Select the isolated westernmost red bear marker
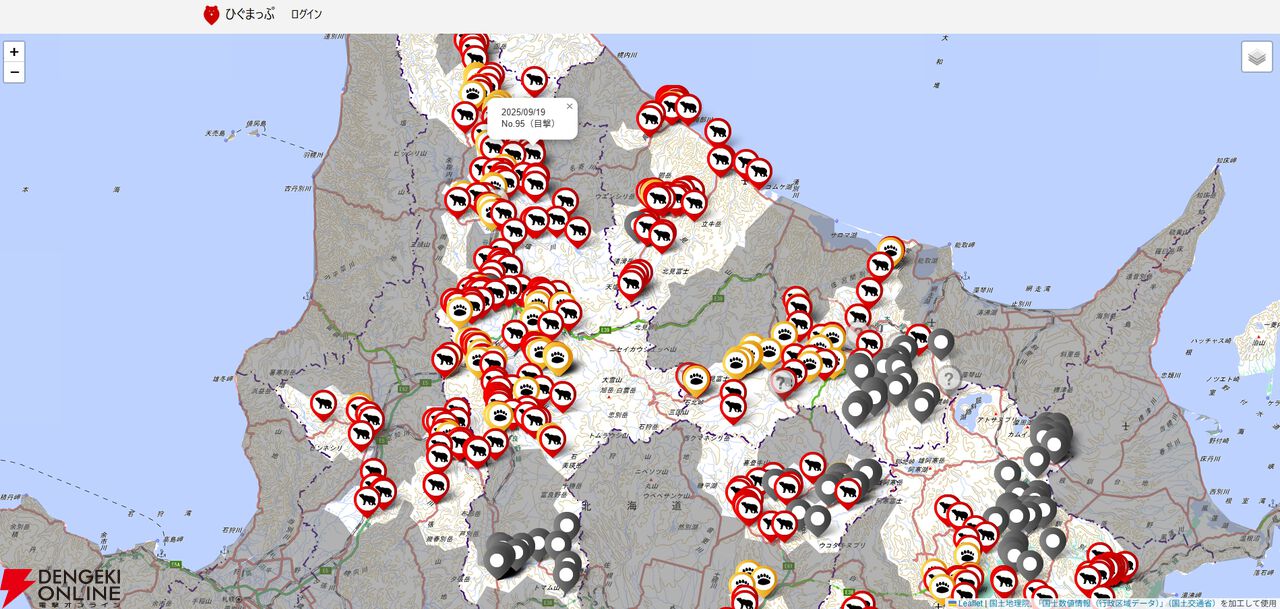 (323, 402)
